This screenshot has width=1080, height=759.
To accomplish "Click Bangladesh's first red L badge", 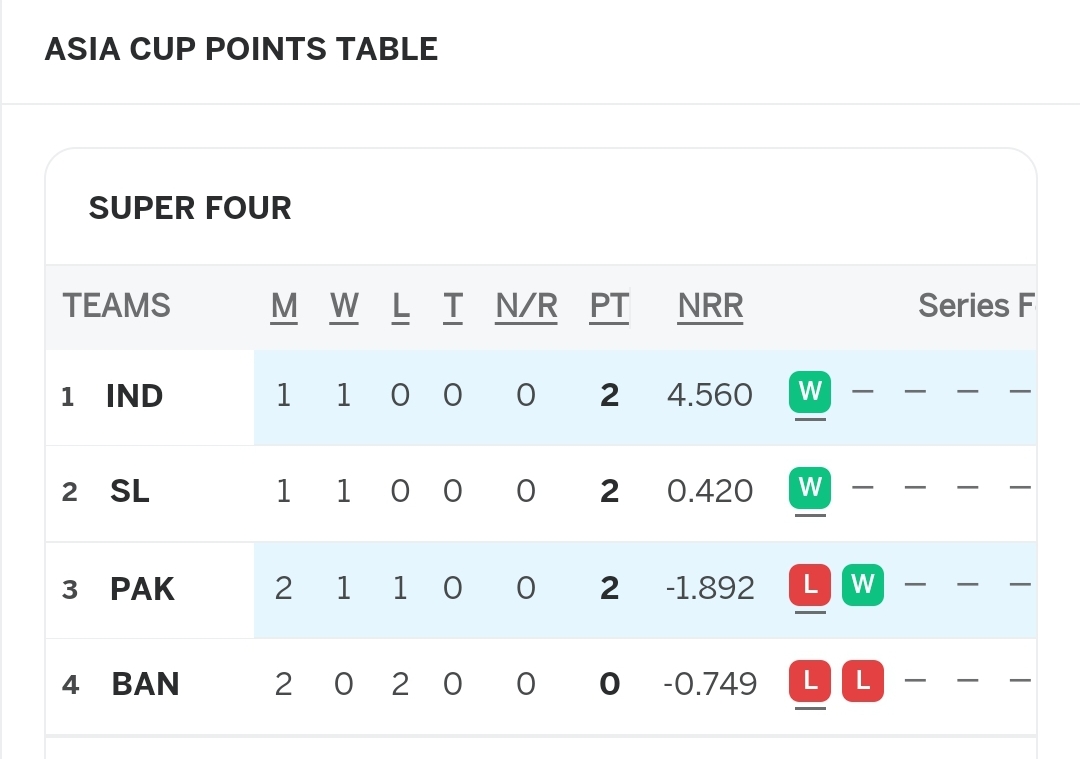I will click(809, 681).
